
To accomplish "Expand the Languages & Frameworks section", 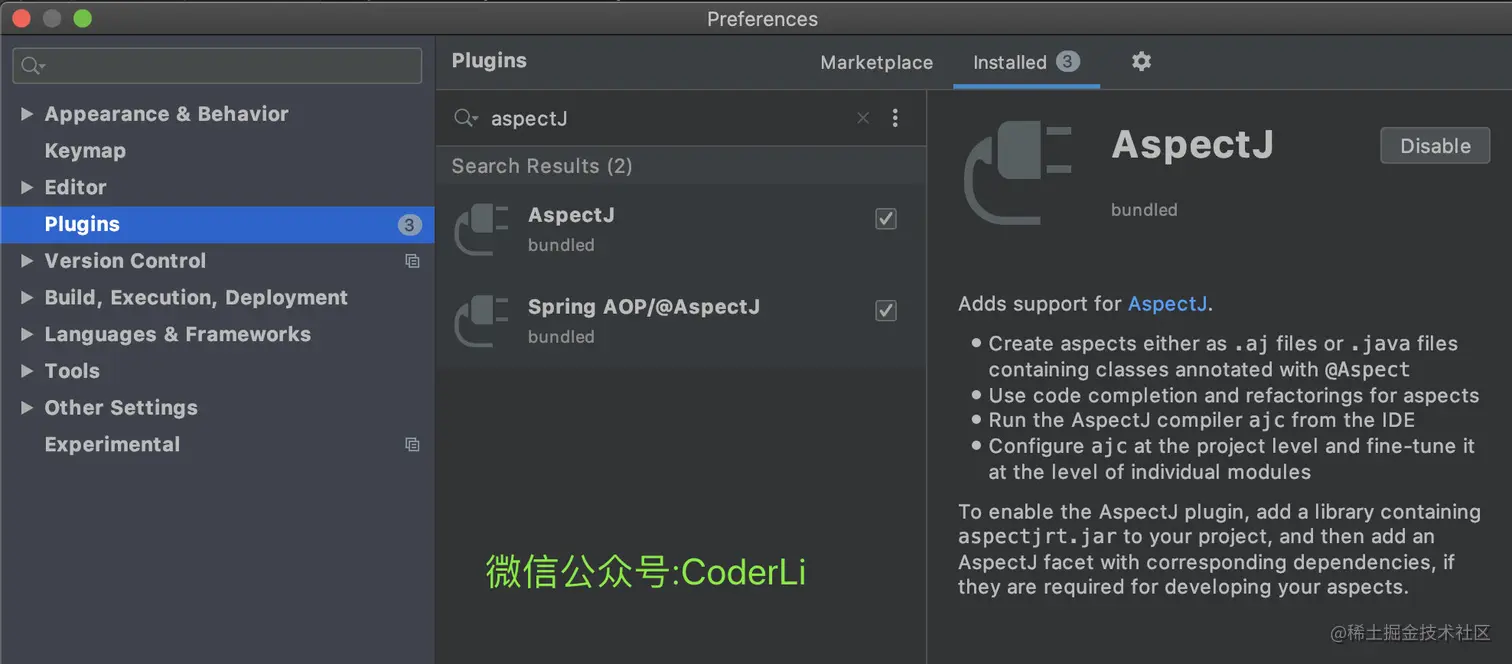I will tap(27, 334).
